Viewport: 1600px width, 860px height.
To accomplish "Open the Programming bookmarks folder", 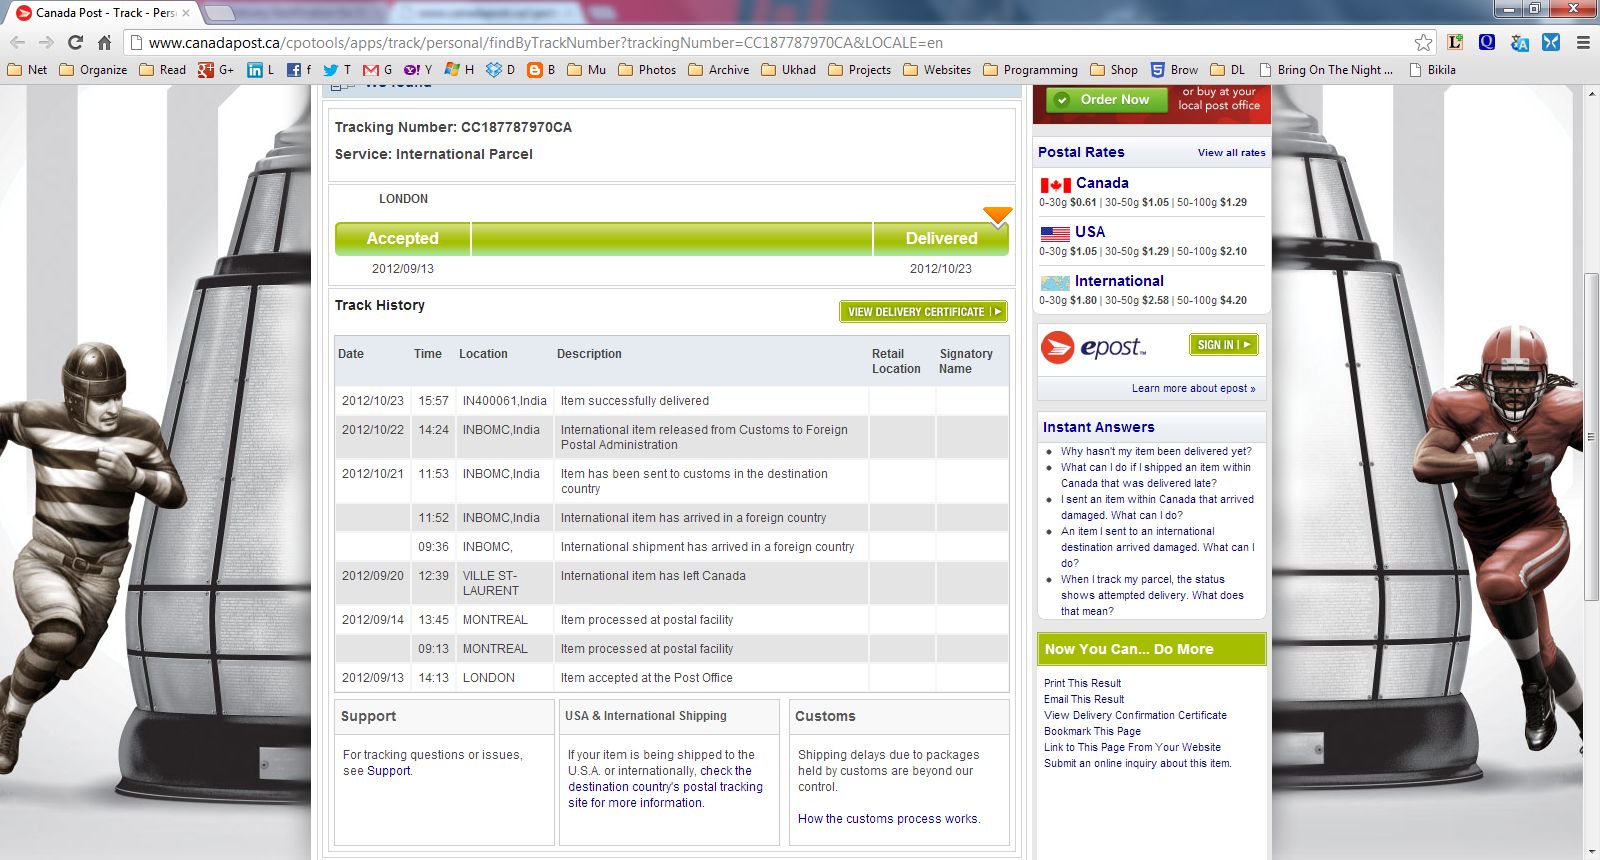I will coord(1031,70).
